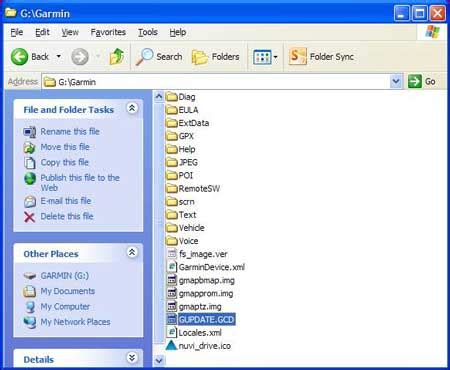
Task: Open the Edit menu
Action: pos(42,32)
